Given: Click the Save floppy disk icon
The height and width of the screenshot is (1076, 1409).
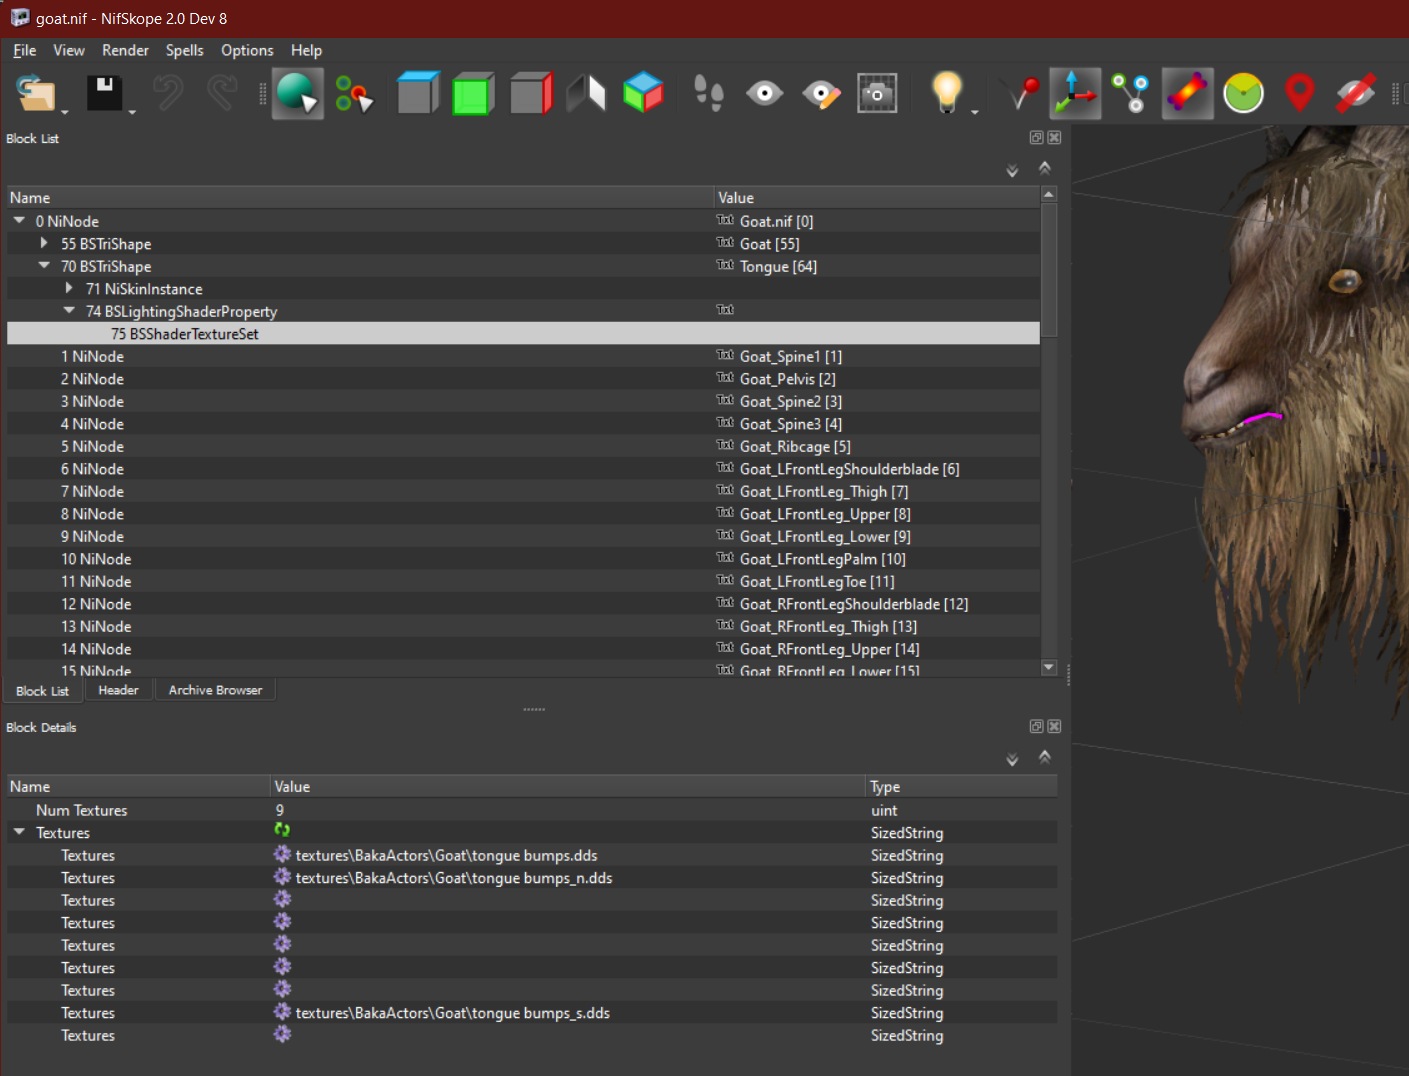Looking at the screenshot, I should click(x=104, y=94).
